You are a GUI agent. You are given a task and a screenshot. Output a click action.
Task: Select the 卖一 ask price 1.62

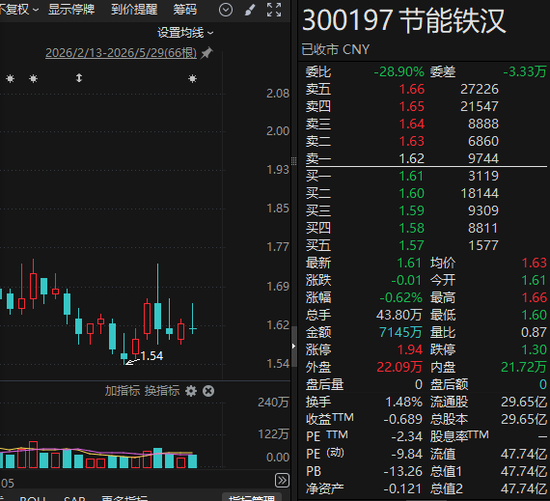click(412, 159)
